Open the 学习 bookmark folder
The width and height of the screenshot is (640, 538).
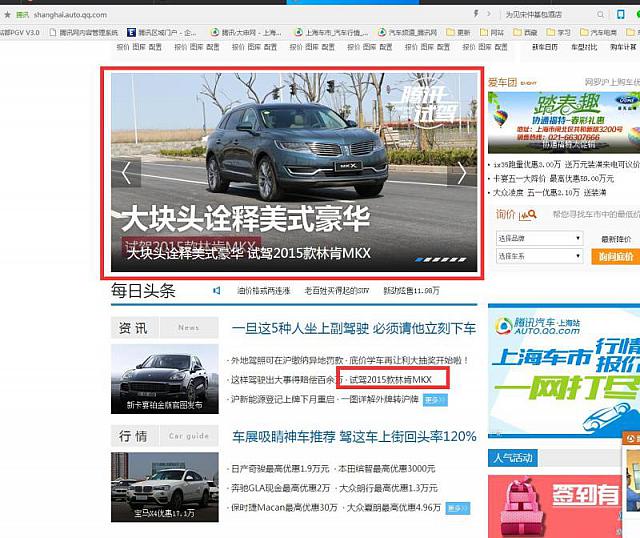pyautogui.click(x=559, y=32)
